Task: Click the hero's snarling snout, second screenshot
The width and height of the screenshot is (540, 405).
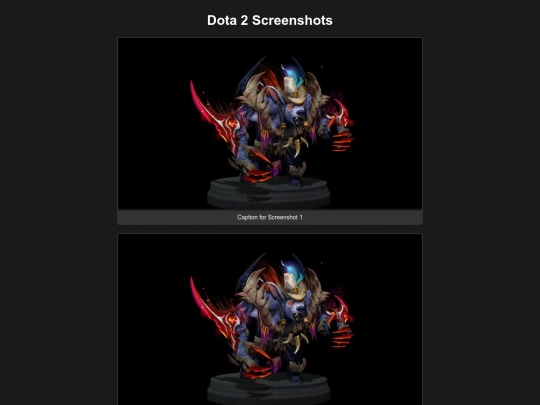Action: click(x=298, y=315)
